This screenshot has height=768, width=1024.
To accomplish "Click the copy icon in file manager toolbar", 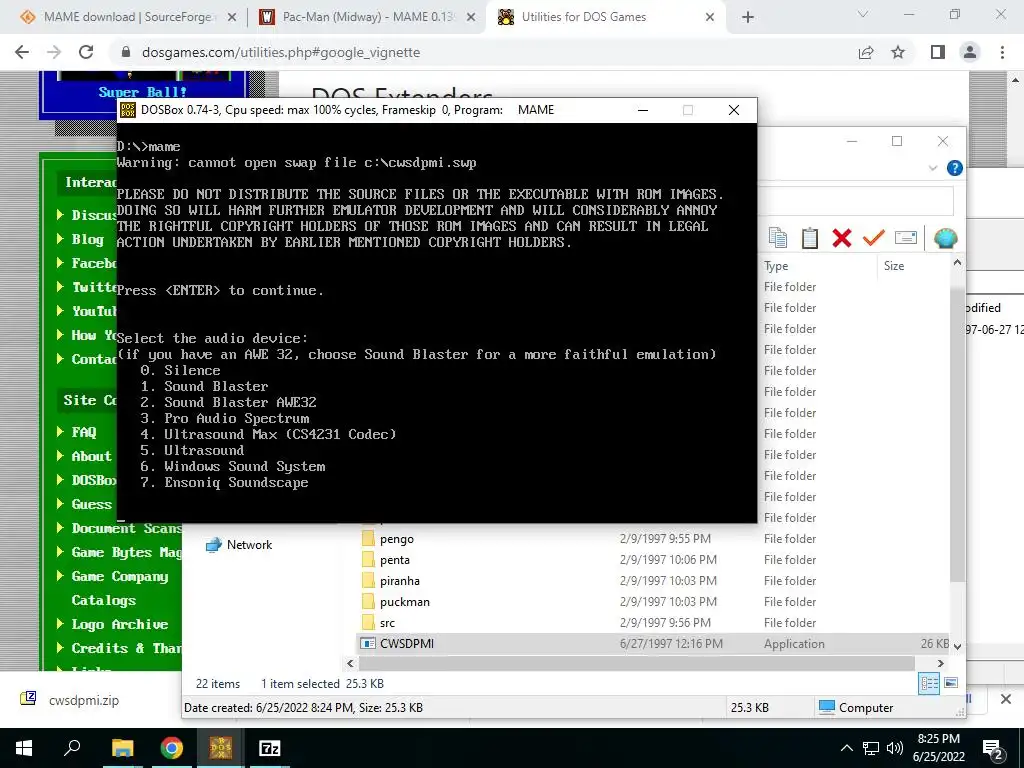I will tap(778, 238).
